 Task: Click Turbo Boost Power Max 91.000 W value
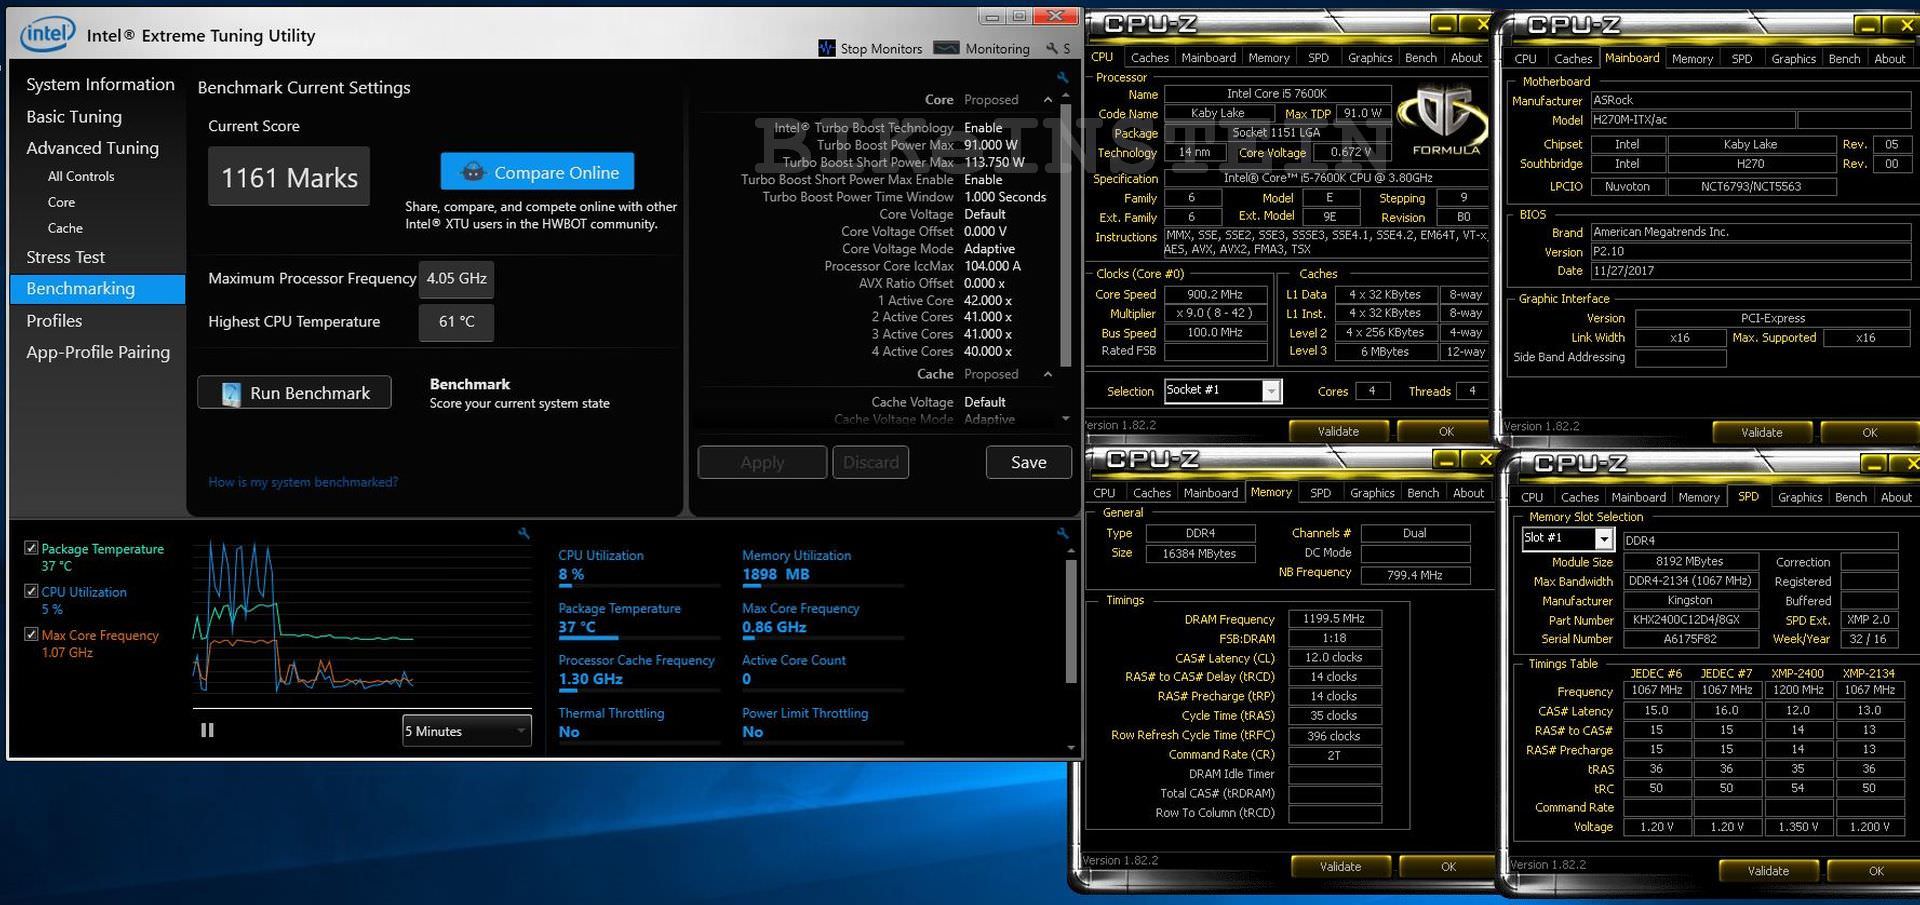(x=991, y=145)
